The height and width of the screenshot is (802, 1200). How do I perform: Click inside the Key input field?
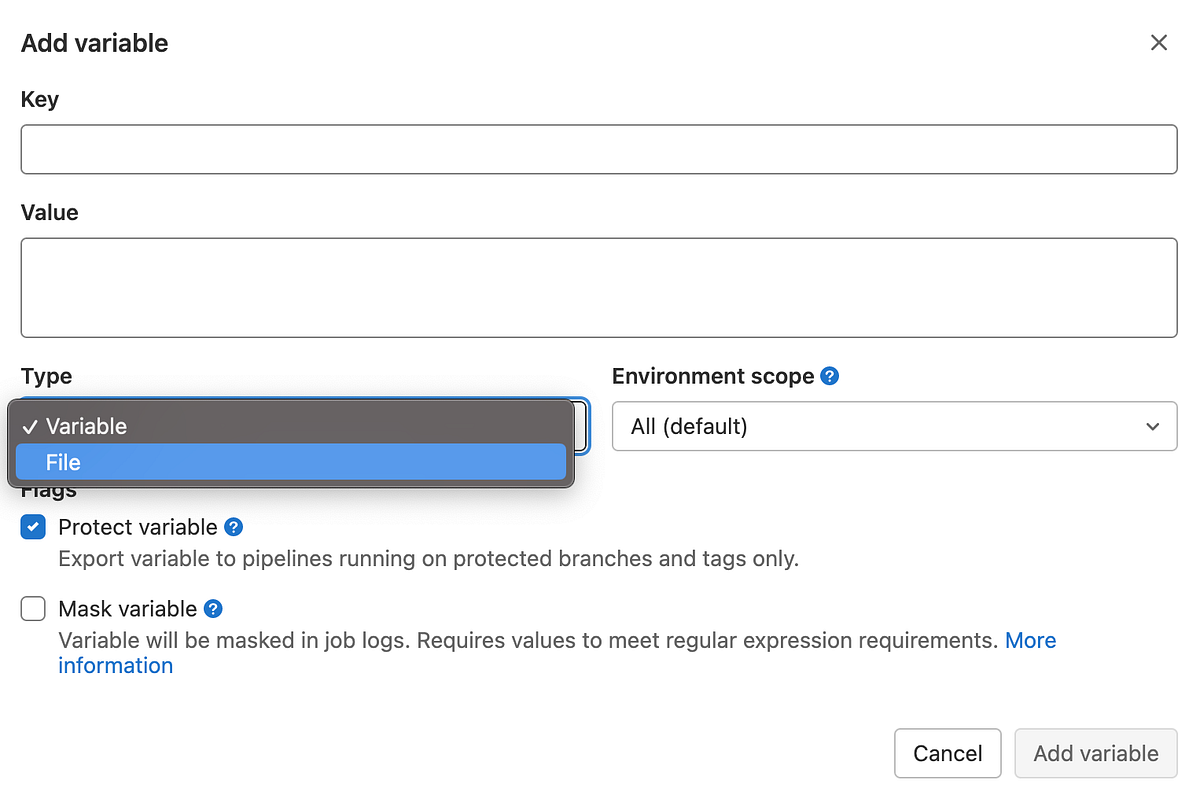[598, 149]
